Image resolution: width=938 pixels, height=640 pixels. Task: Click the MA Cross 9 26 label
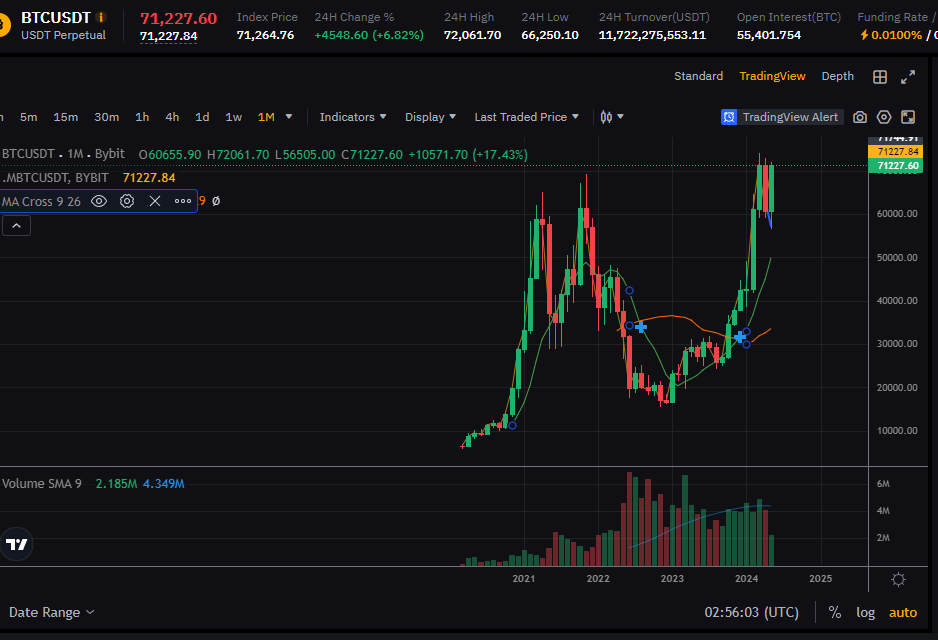tap(41, 202)
